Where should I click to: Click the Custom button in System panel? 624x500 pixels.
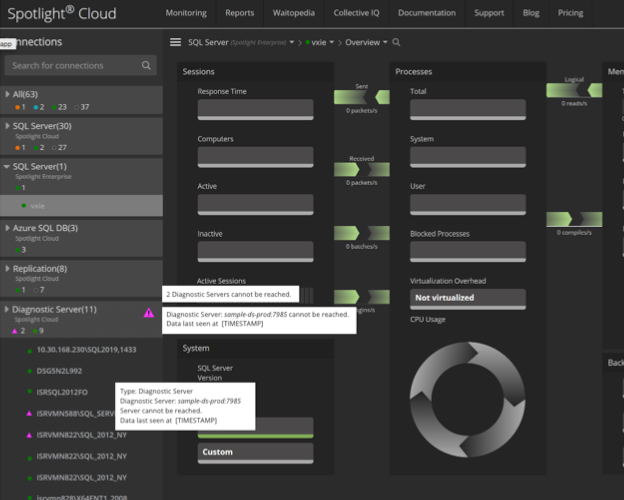pos(255,453)
